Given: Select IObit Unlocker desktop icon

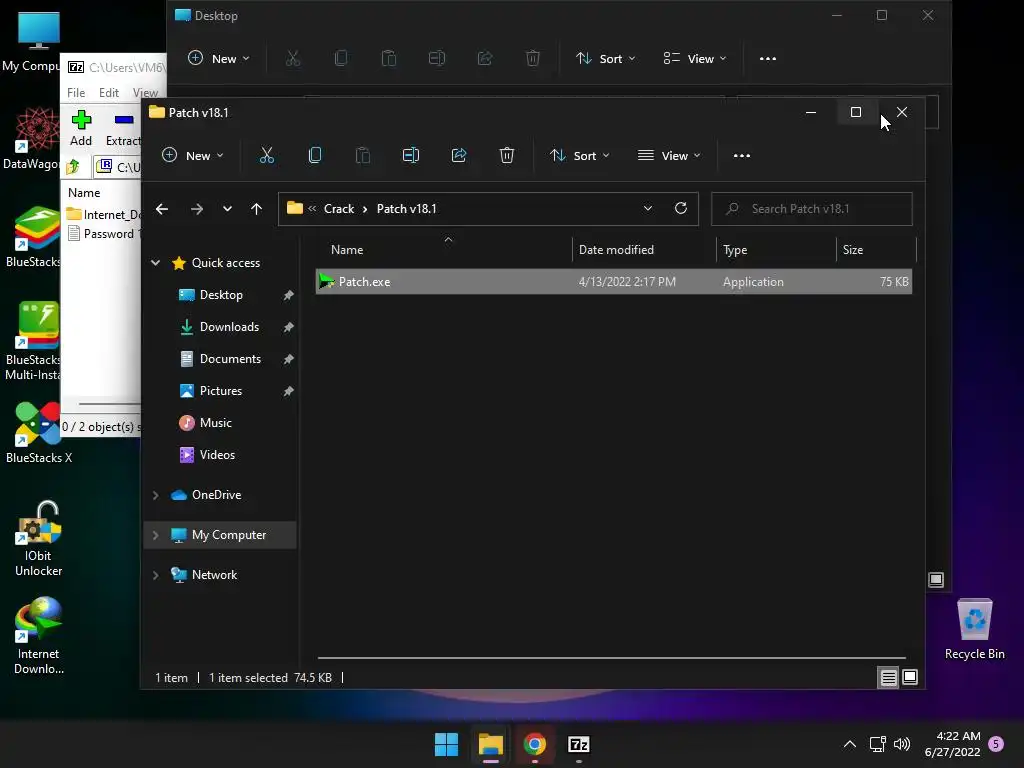Looking at the screenshot, I should click(x=39, y=538).
